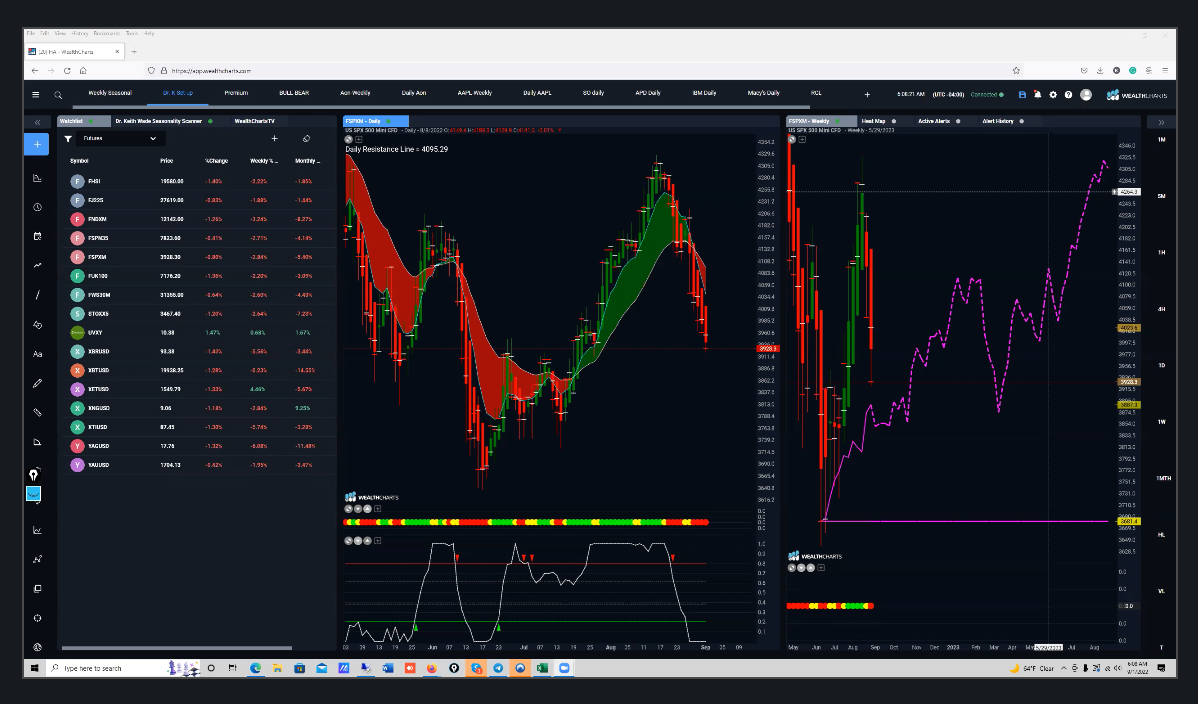
Task: Open the BULL BEAR workspace
Action: pos(294,93)
